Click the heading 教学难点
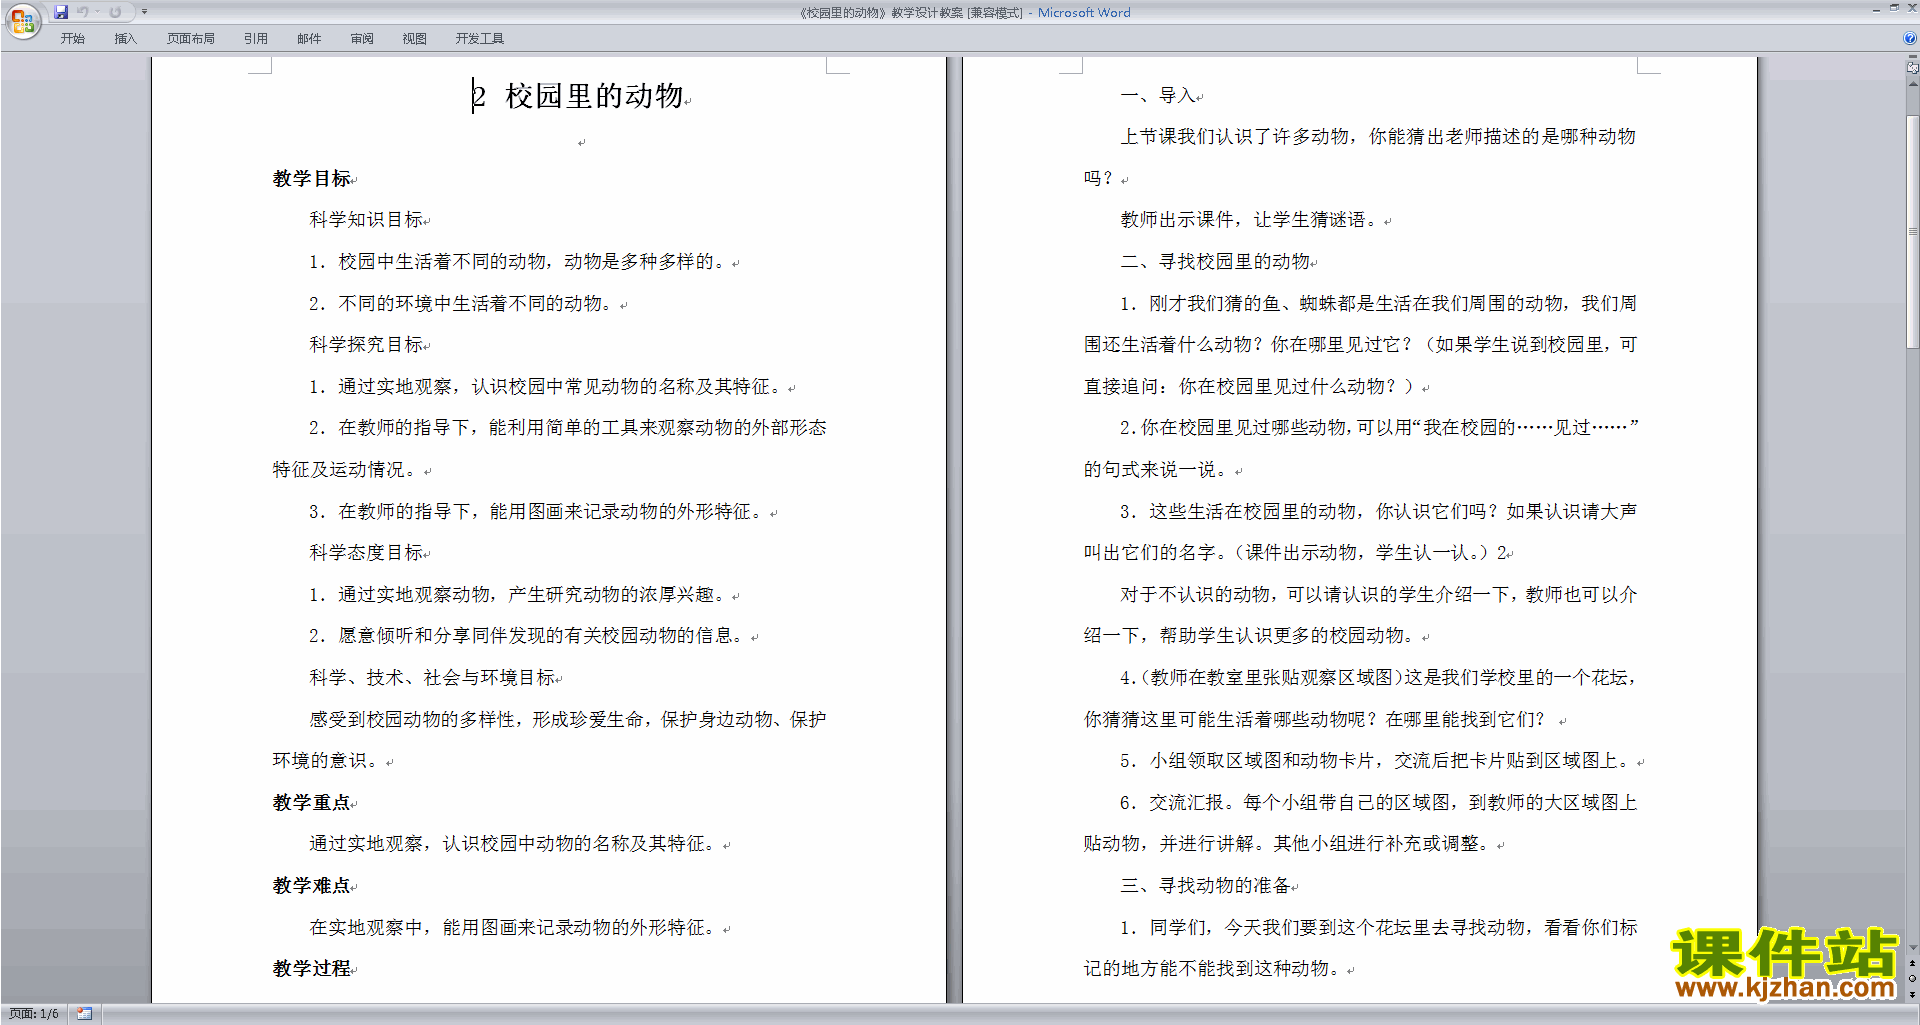This screenshot has height=1025, width=1920. [x=311, y=886]
